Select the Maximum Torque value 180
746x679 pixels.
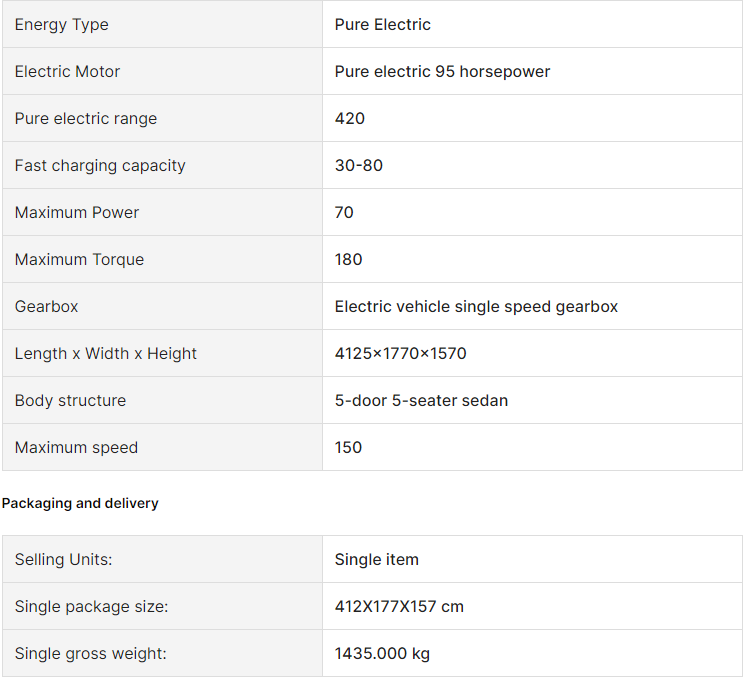(x=348, y=260)
